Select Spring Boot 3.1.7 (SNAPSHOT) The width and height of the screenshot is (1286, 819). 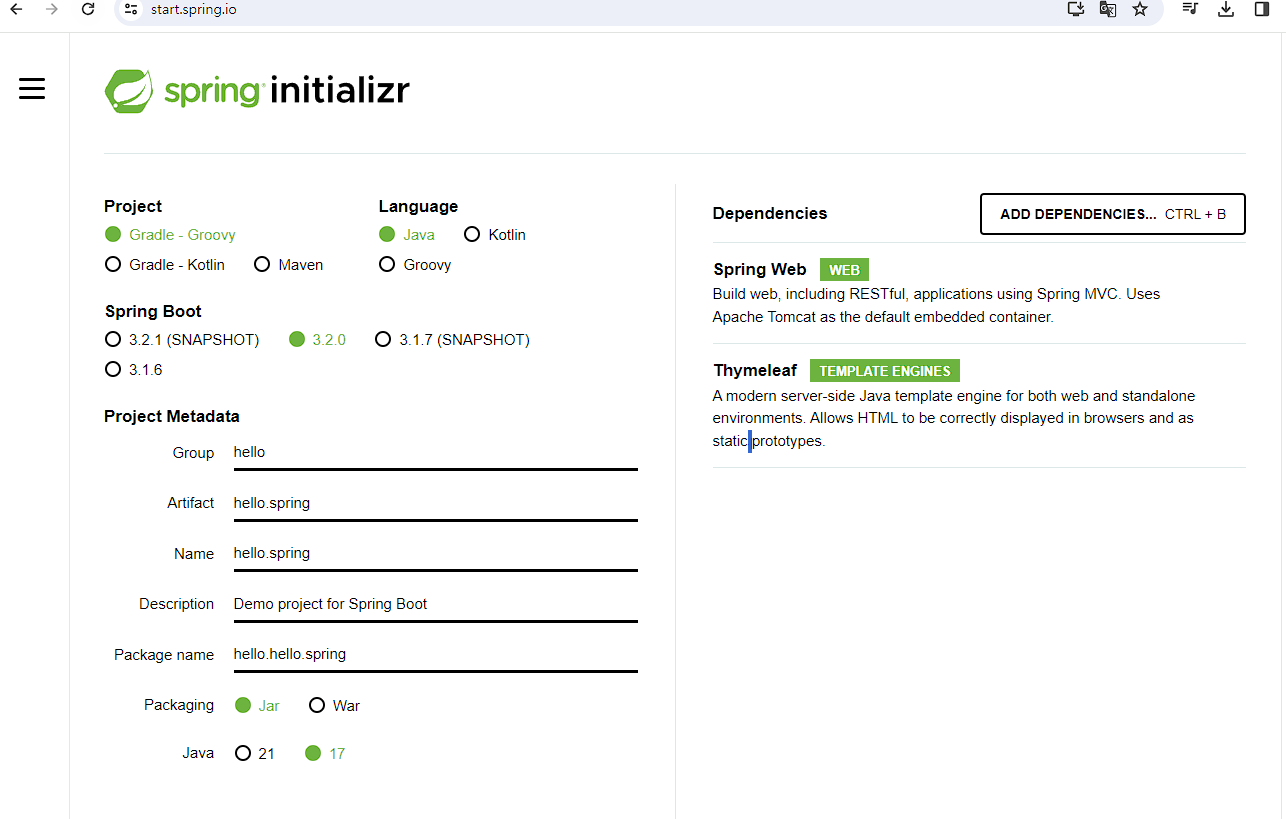click(452, 340)
